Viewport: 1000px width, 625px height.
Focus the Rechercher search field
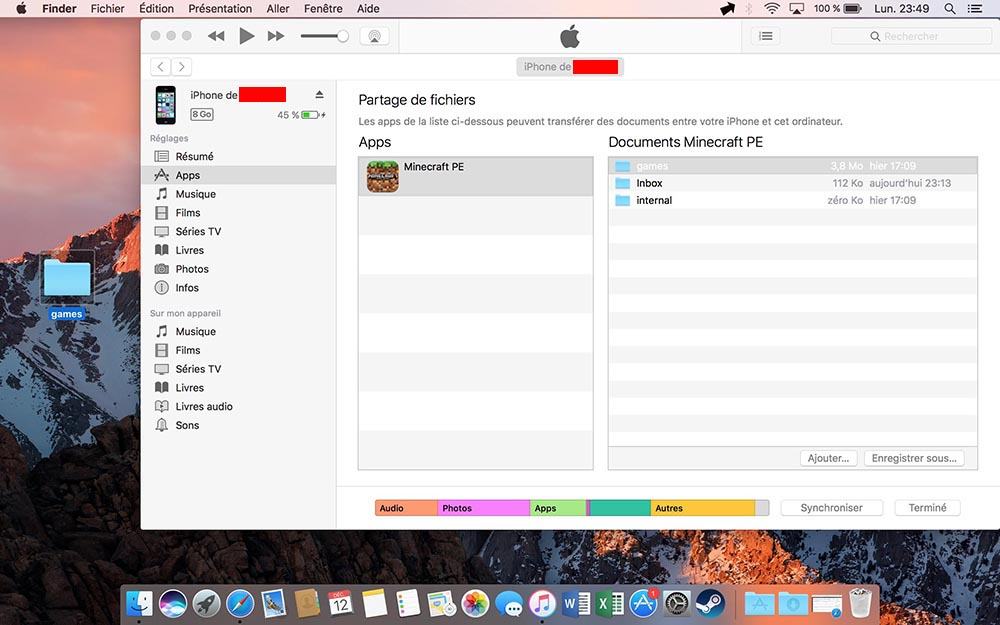click(911, 36)
